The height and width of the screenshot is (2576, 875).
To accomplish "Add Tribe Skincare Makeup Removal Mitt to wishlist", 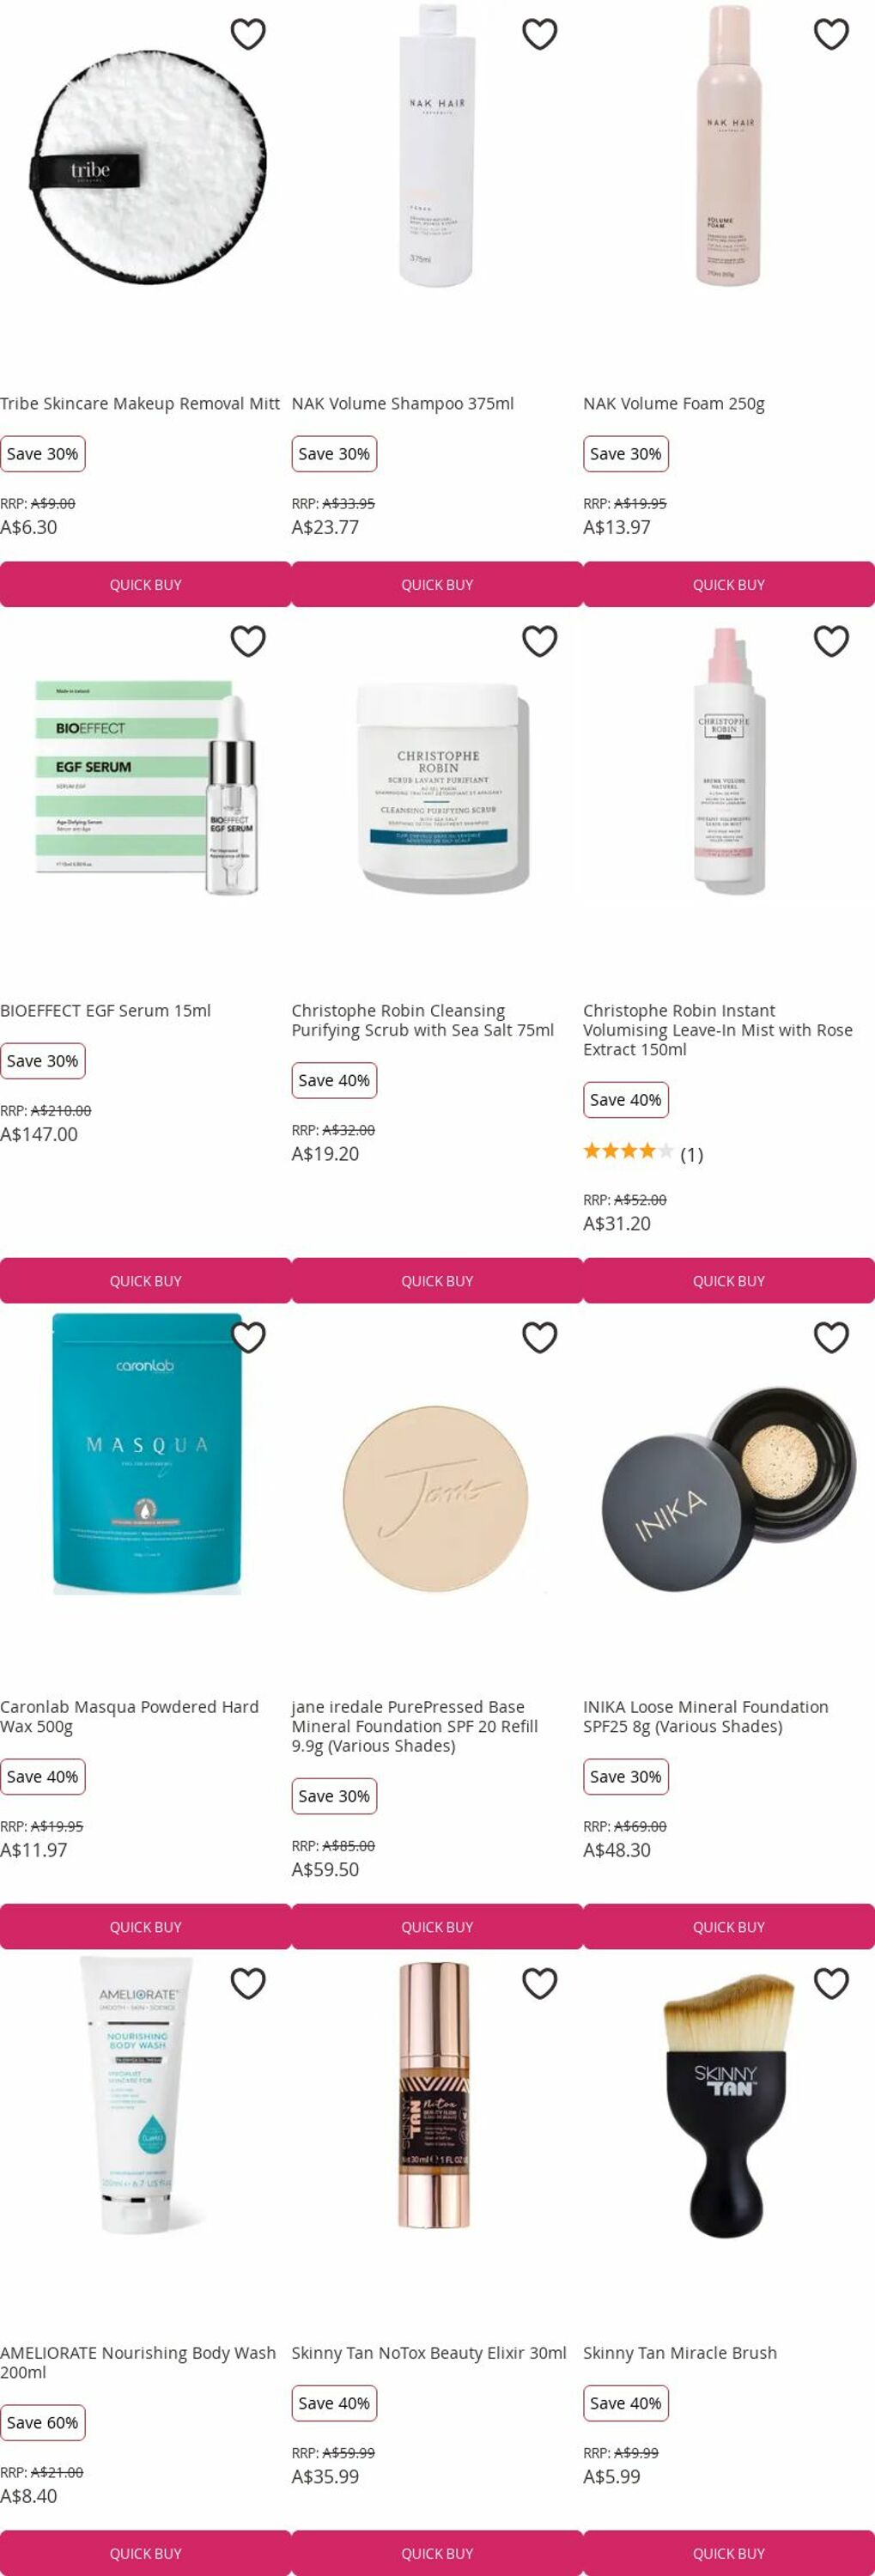I will pyautogui.click(x=248, y=34).
